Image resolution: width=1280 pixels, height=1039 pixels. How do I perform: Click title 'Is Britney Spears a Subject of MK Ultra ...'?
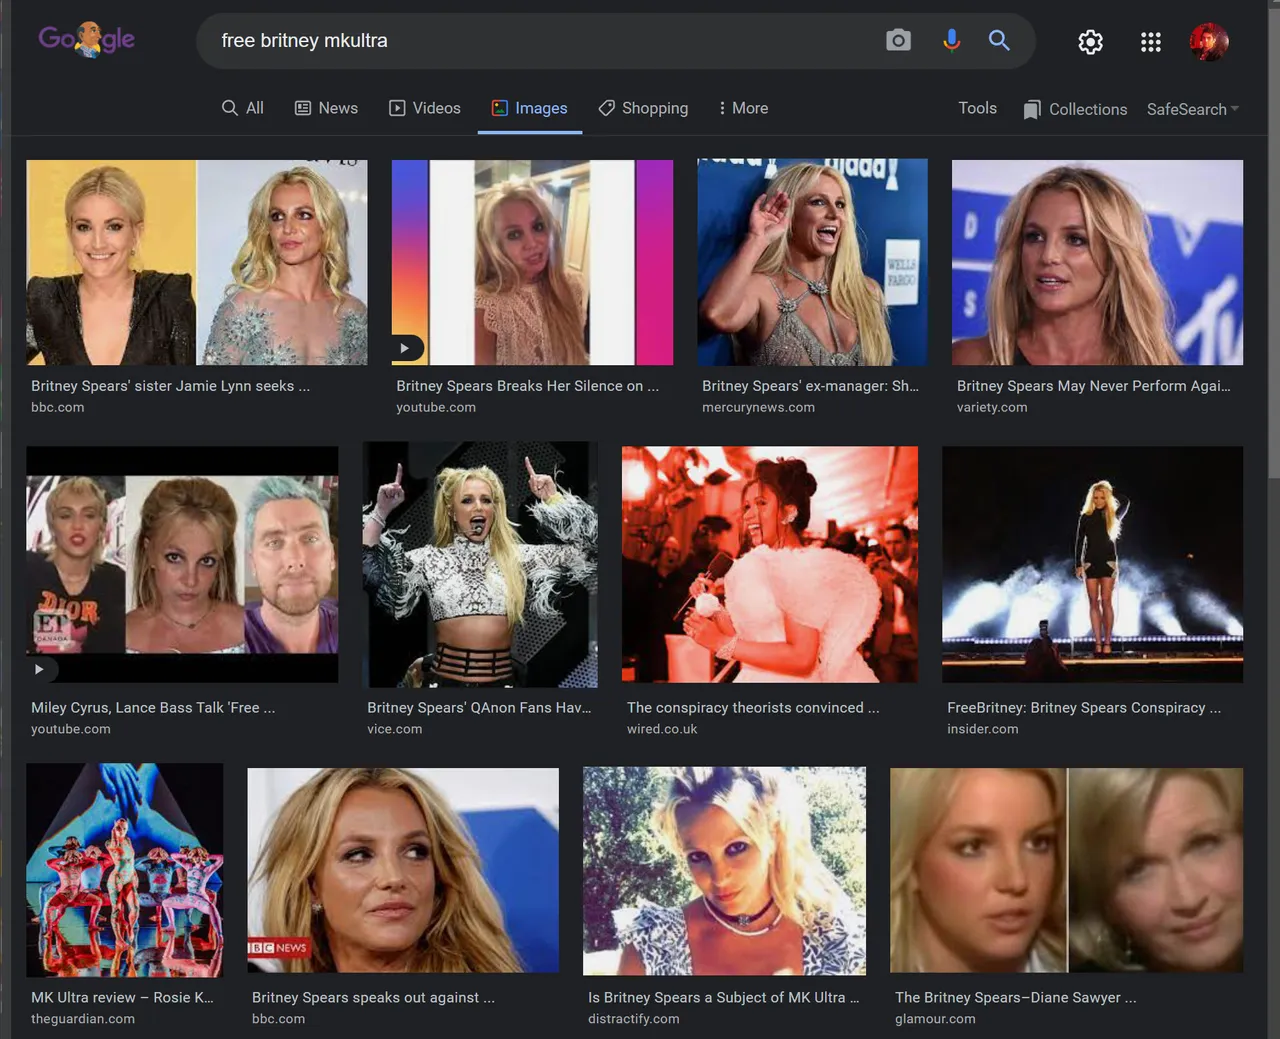click(x=723, y=998)
